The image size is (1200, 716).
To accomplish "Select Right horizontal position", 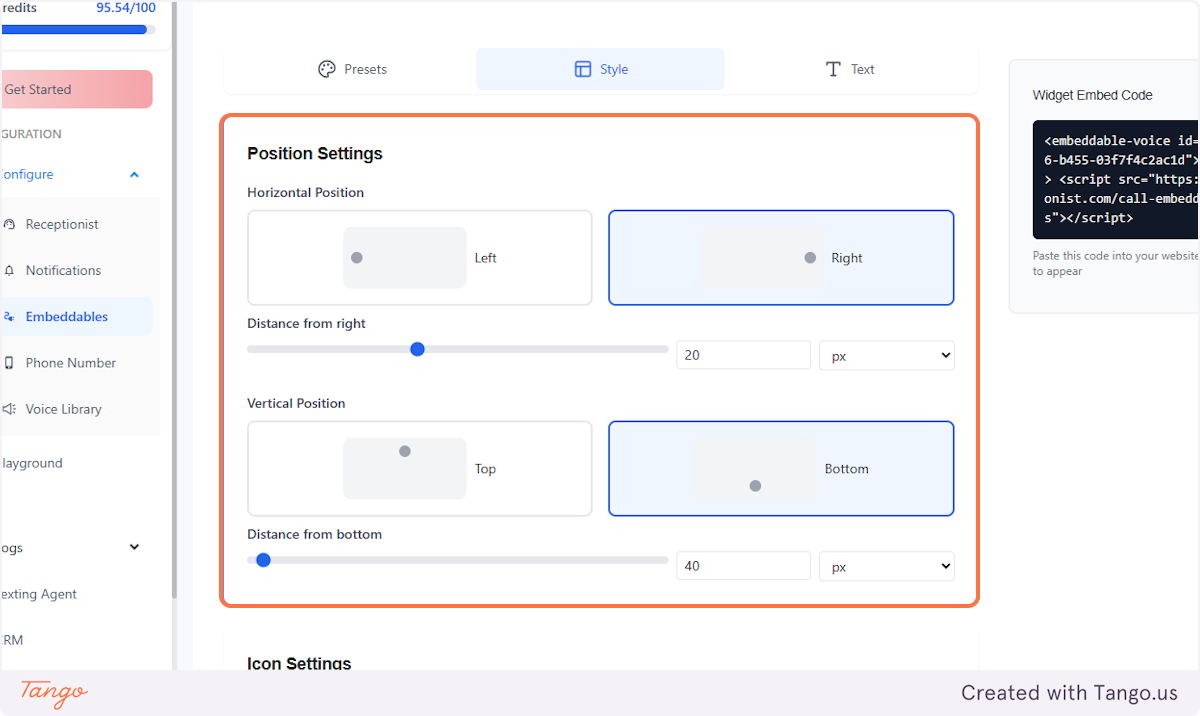I will 781,257.
